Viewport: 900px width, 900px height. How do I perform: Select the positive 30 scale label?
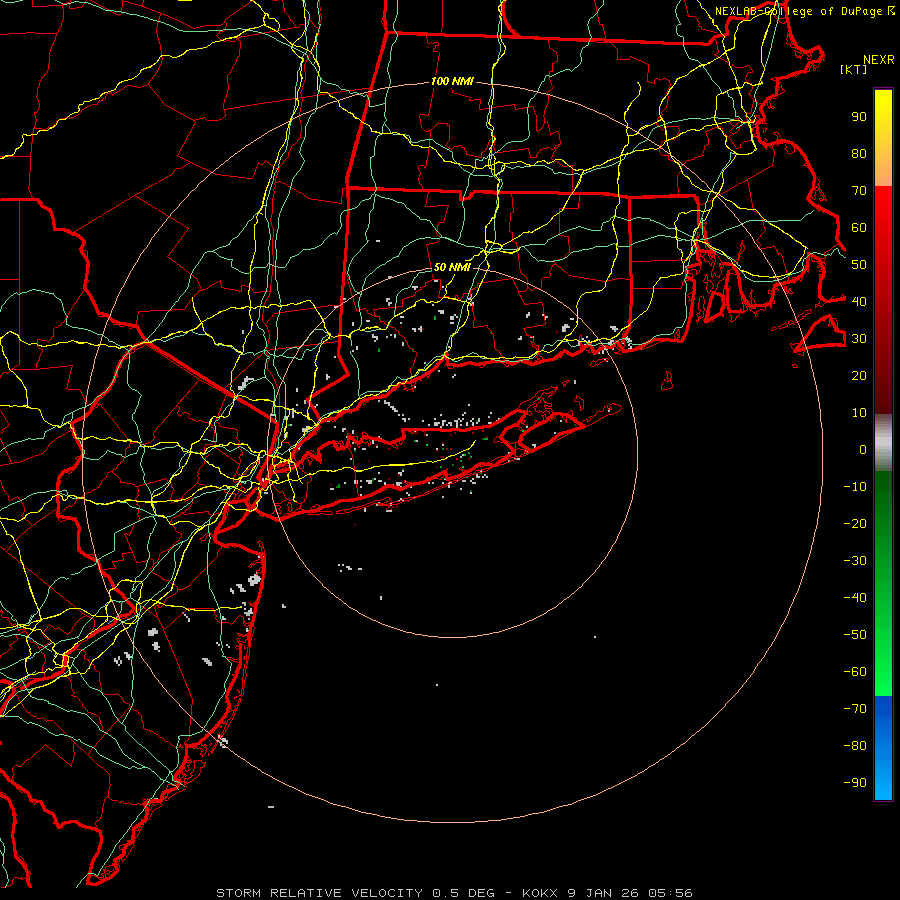859,339
